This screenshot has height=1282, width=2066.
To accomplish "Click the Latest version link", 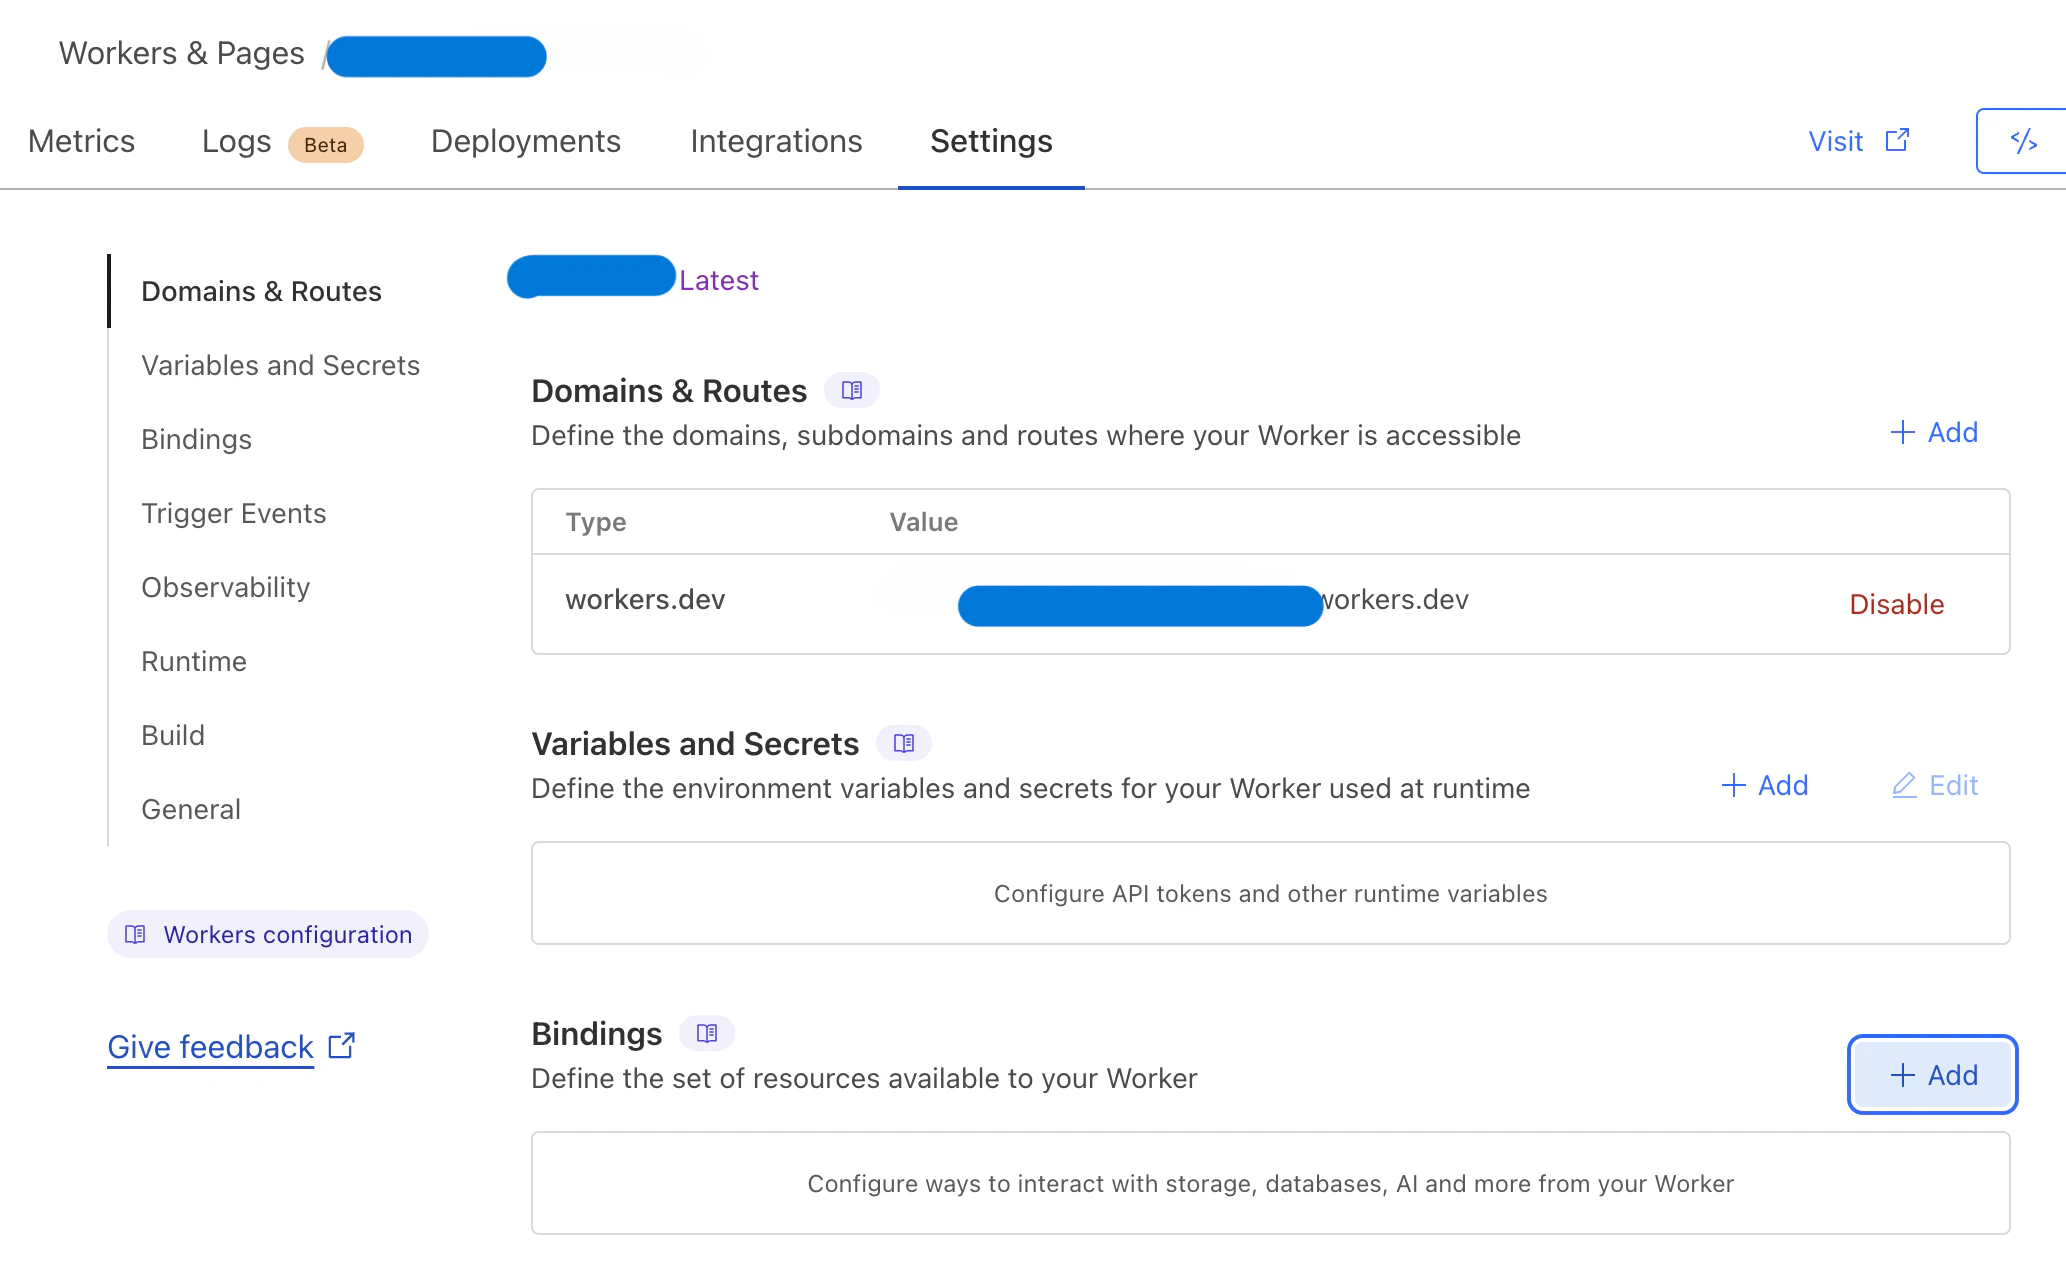I will pyautogui.click(x=719, y=280).
